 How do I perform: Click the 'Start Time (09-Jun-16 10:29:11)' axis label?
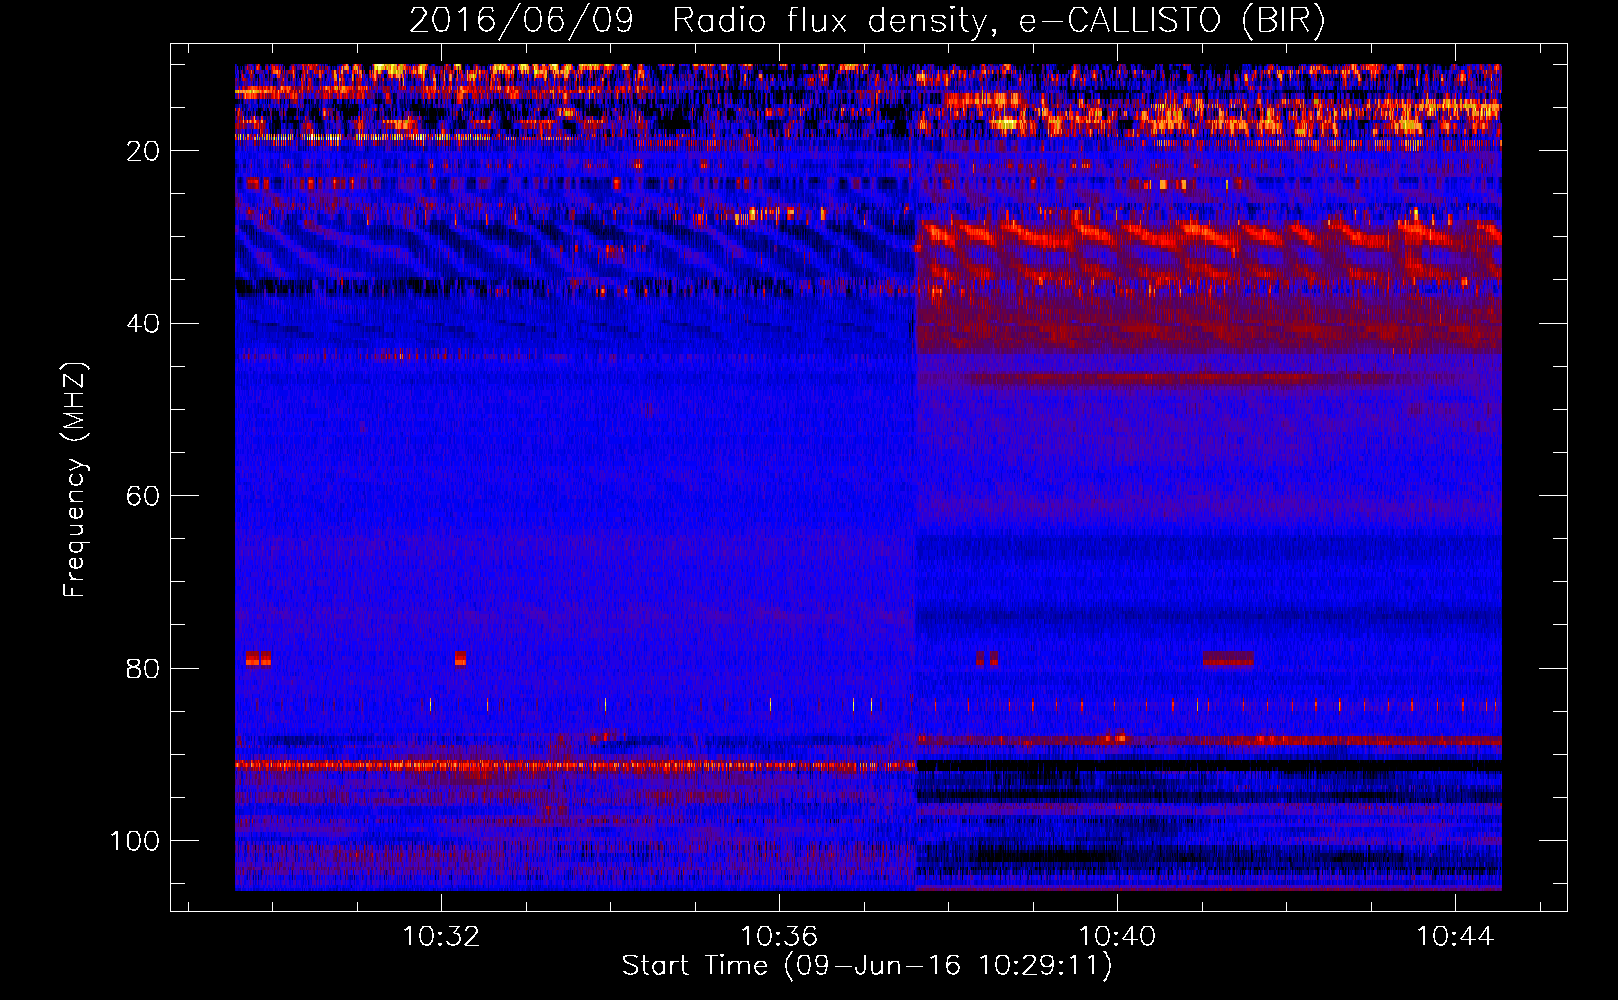click(x=867, y=966)
